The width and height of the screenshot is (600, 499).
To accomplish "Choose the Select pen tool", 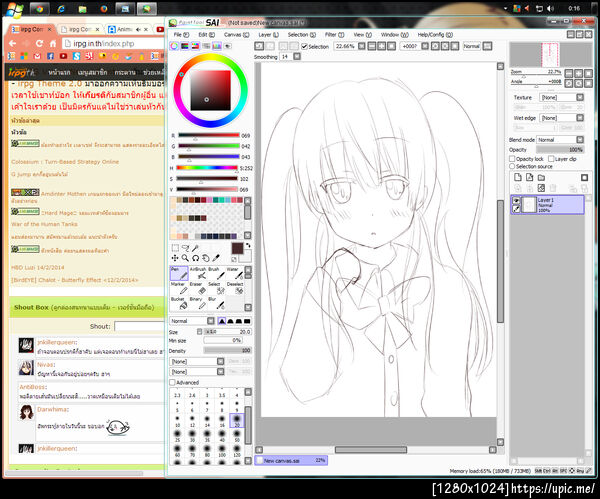I will pos(216,288).
